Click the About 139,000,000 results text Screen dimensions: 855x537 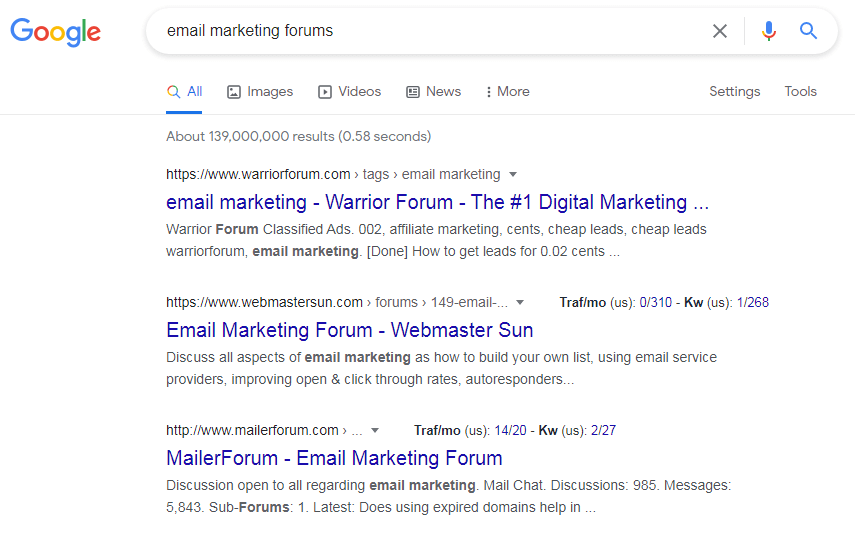point(298,136)
